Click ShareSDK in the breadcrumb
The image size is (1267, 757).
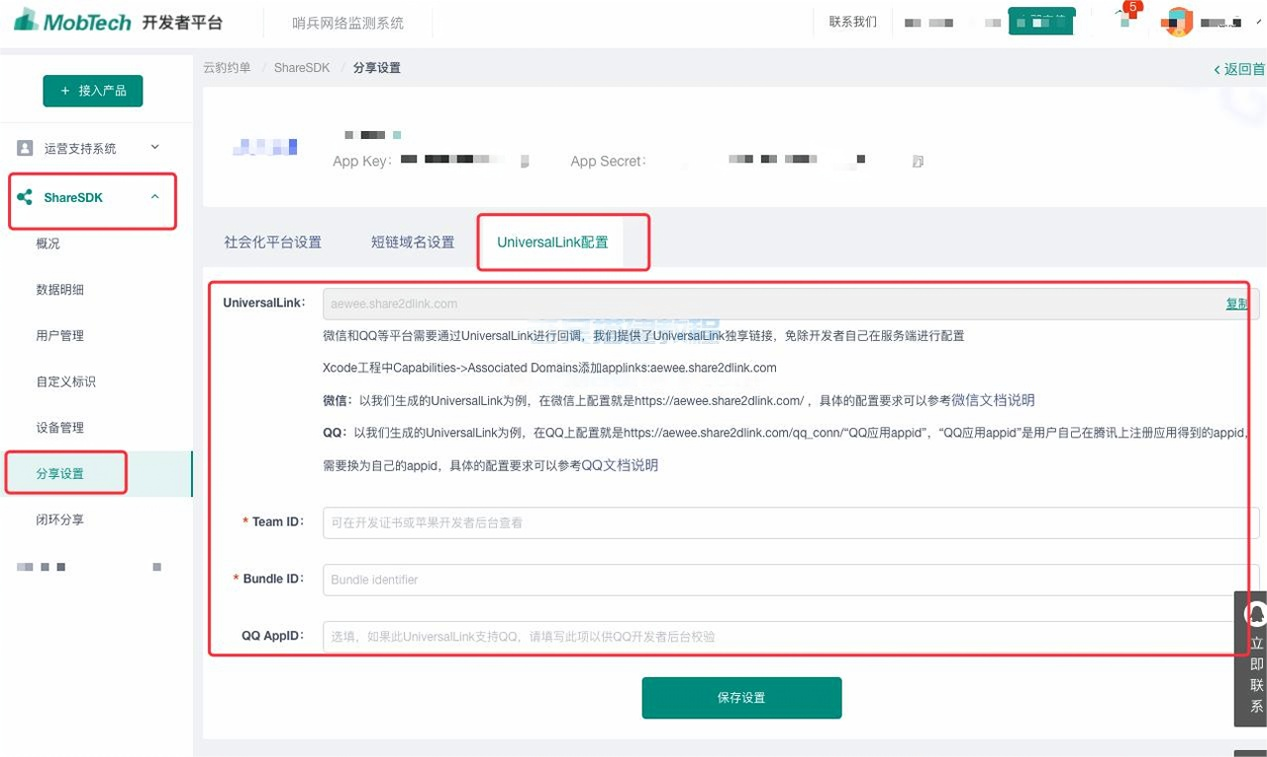[x=302, y=68]
